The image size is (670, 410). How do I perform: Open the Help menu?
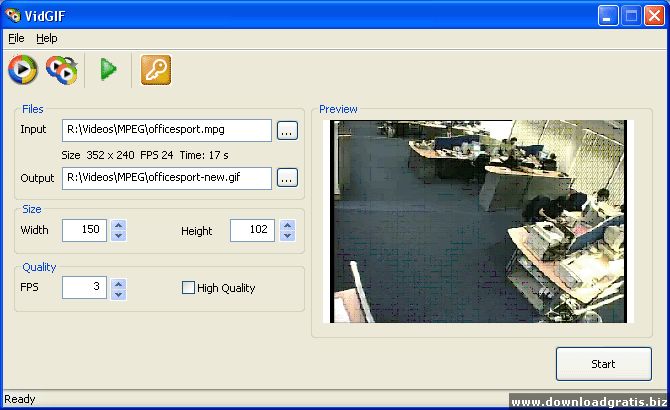47,38
